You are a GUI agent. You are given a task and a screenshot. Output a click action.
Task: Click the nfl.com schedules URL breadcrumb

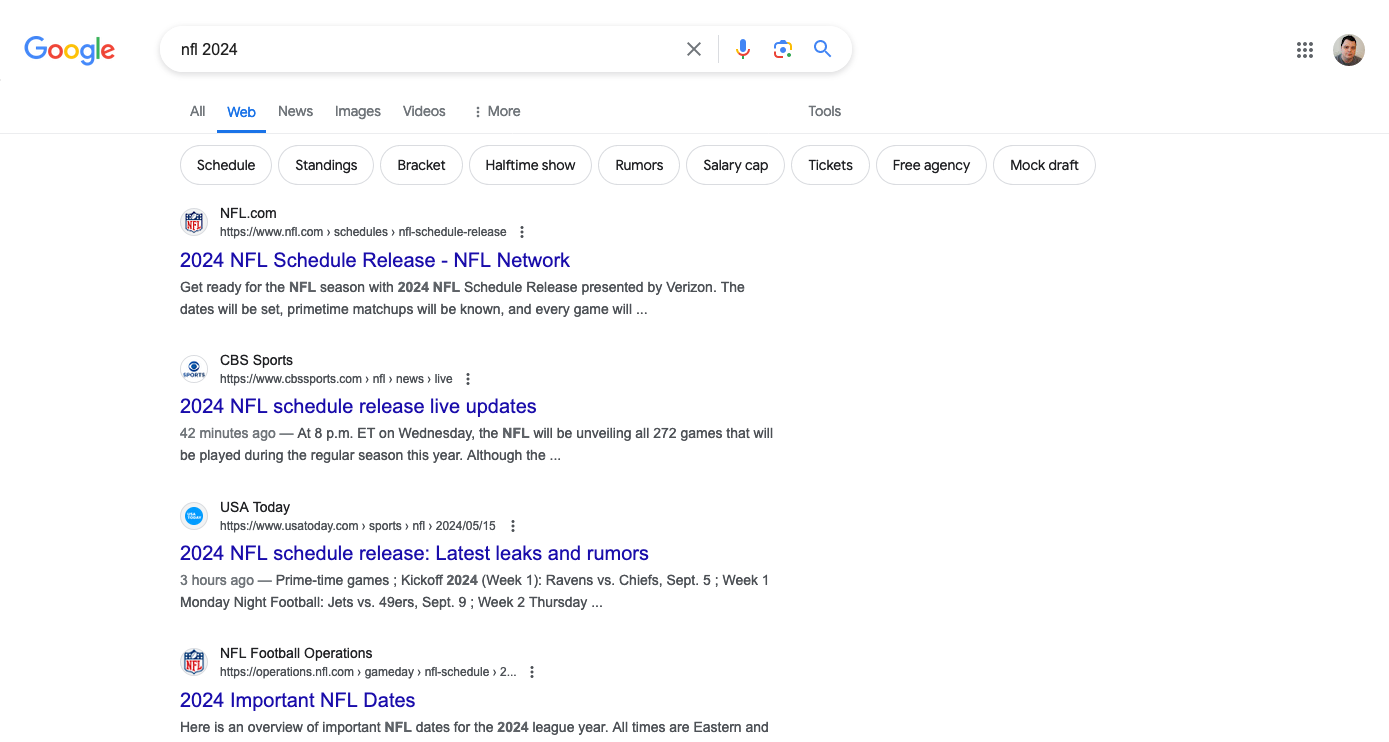(x=363, y=232)
